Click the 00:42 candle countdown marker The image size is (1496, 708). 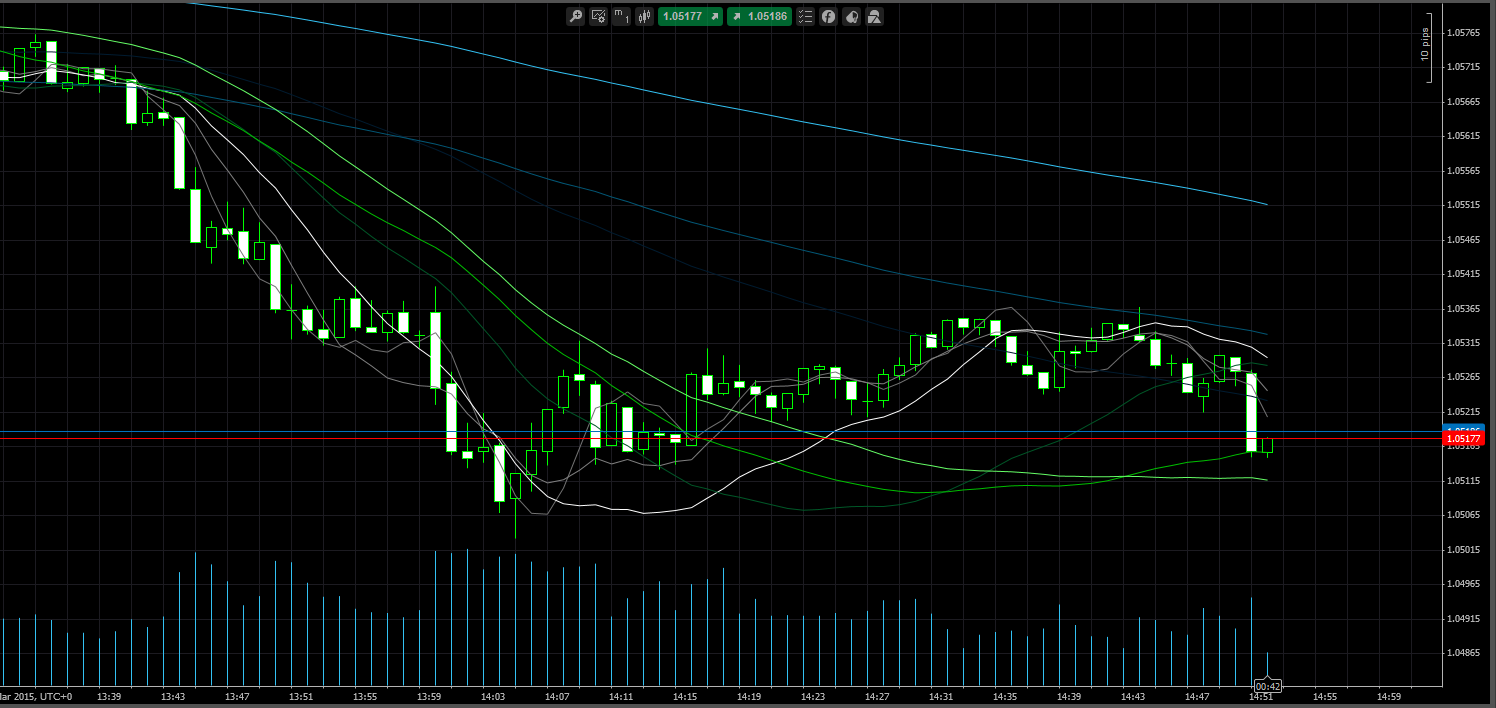(1267, 687)
